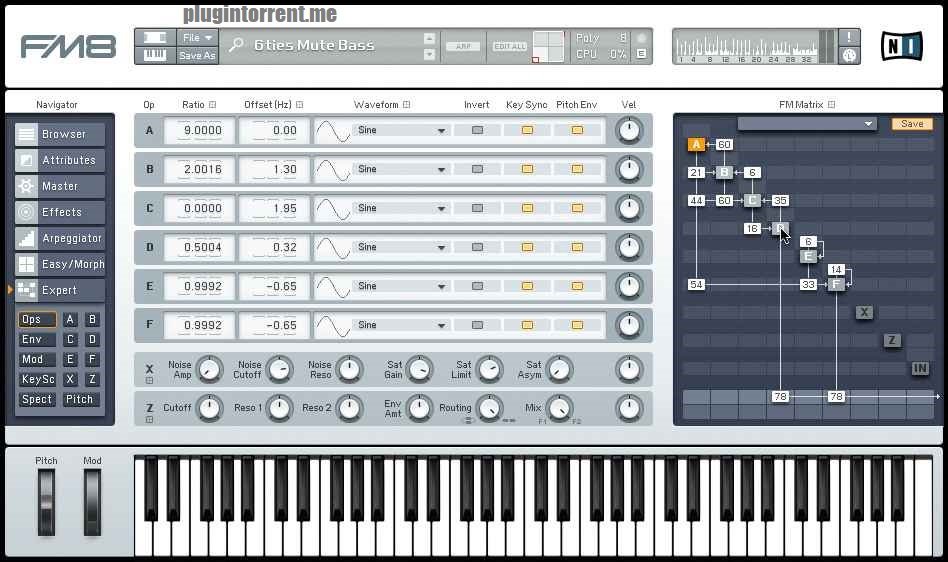The width and height of the screenshot is (948, 562).
Task: Open the Waveform dropdown for operator B
Action: pyautogui.click(x=401, y=169)
